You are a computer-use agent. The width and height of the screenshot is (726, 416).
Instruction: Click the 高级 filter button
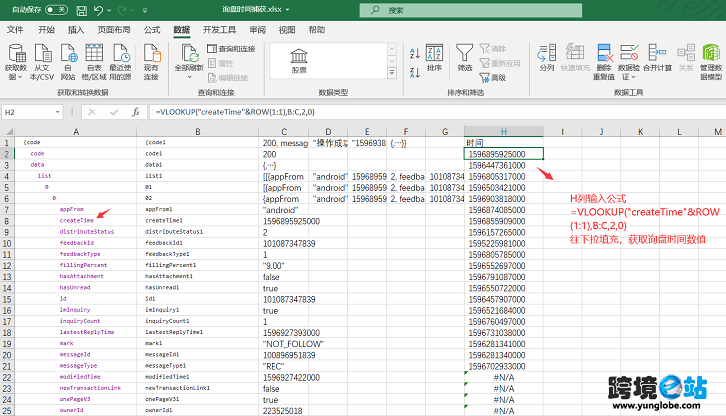(x=493, y=78)
